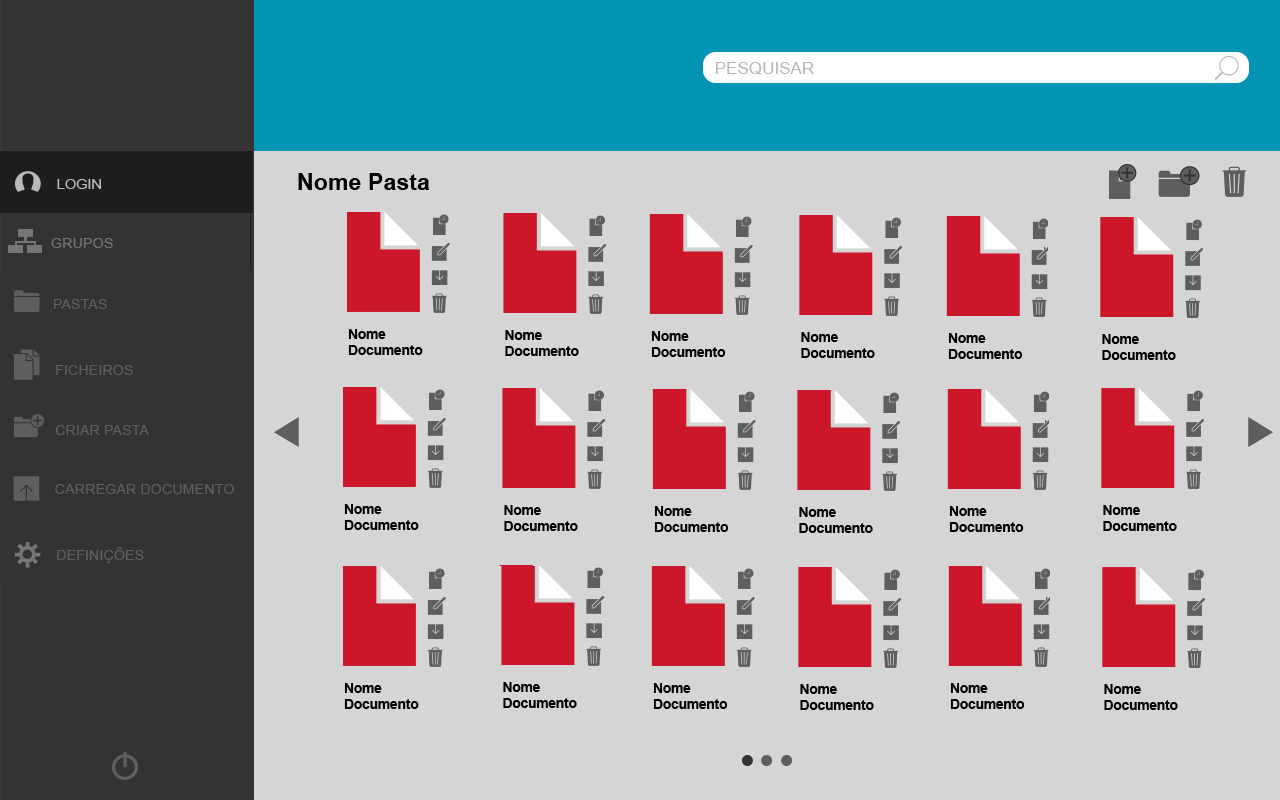This screenshot has height=800, width=1280.
Task: Click the large trash icon in folder header
Action: (x=1234, y=182)
